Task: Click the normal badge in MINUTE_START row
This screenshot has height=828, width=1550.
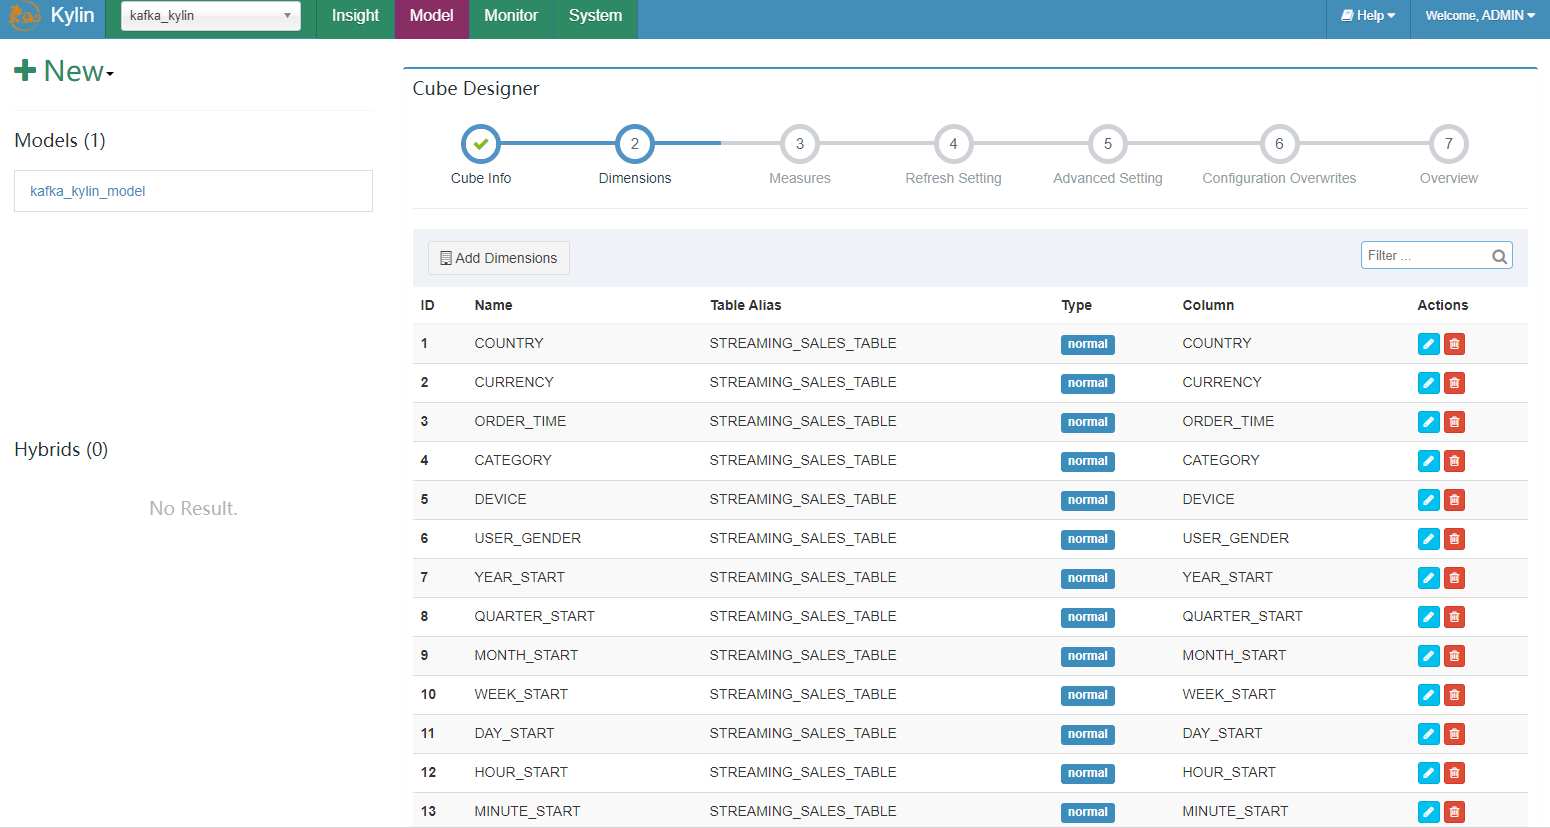Action: pyautogui.click(x=1088, y=812)
